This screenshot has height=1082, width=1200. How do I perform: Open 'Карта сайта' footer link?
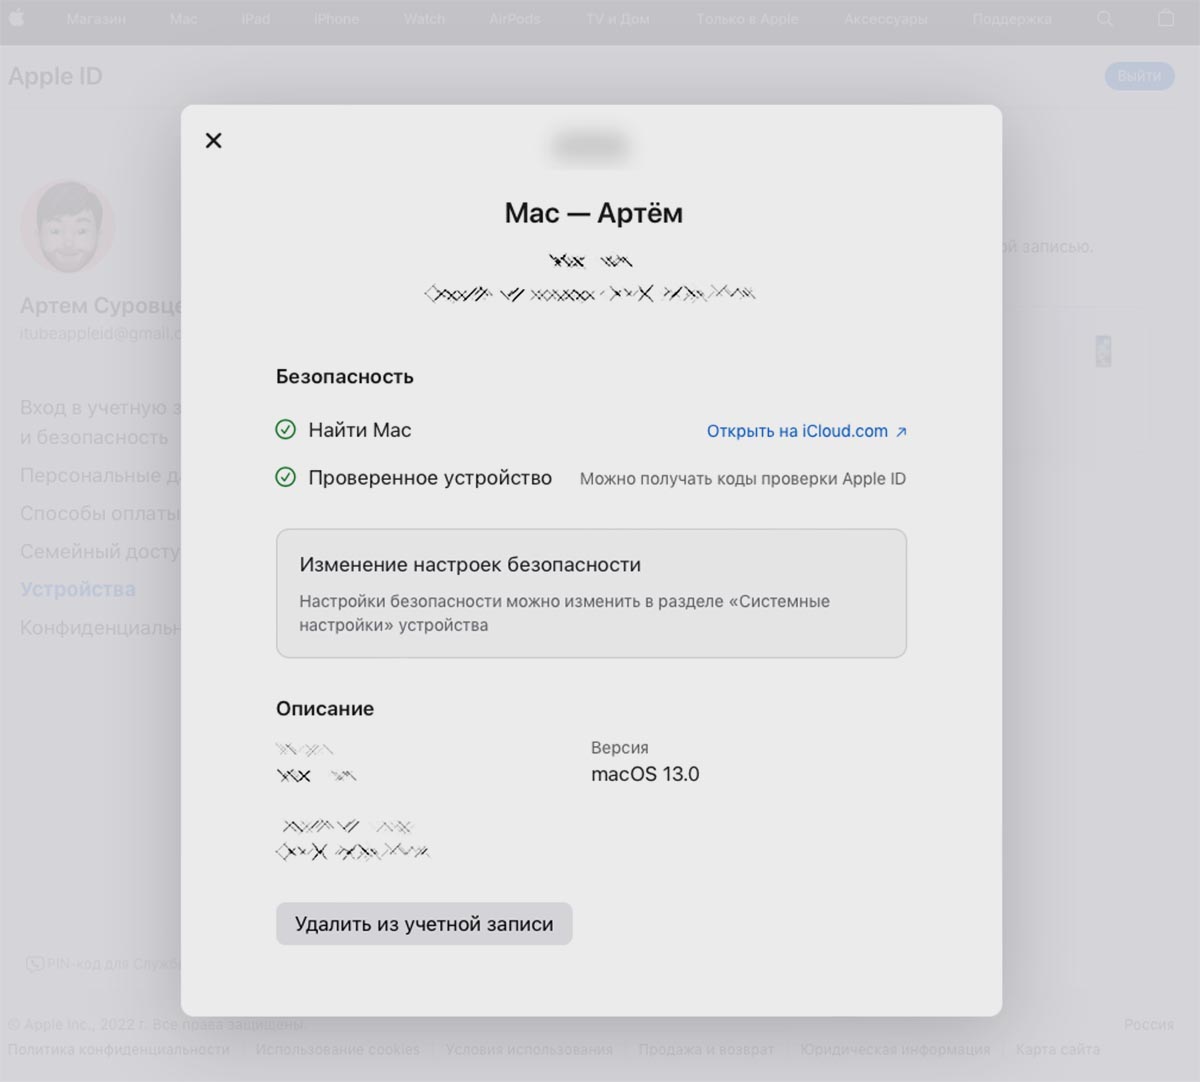(1058, 1050)
